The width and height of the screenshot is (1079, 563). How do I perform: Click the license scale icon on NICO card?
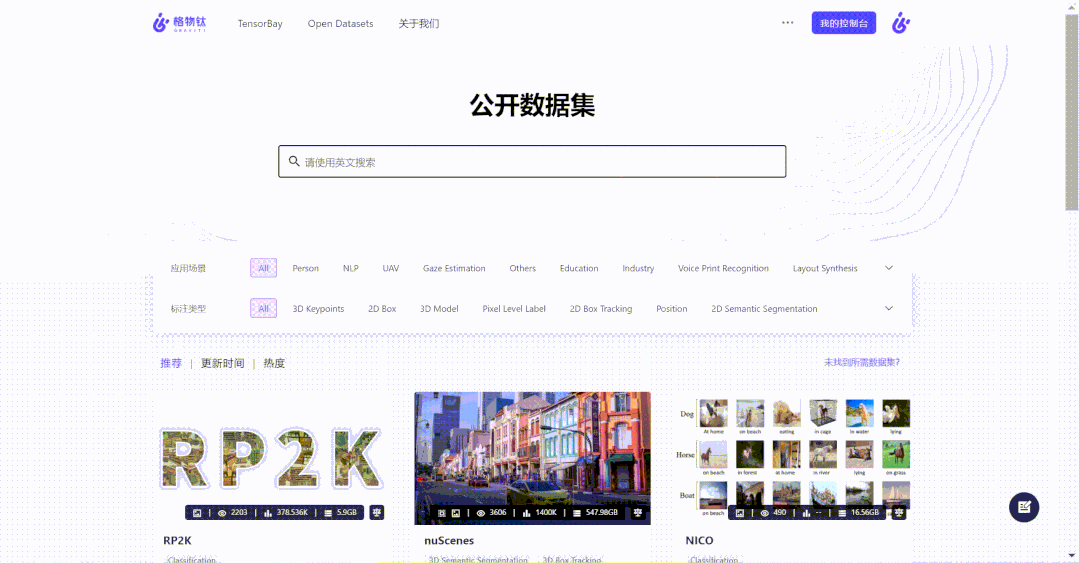tap(899, 513)
